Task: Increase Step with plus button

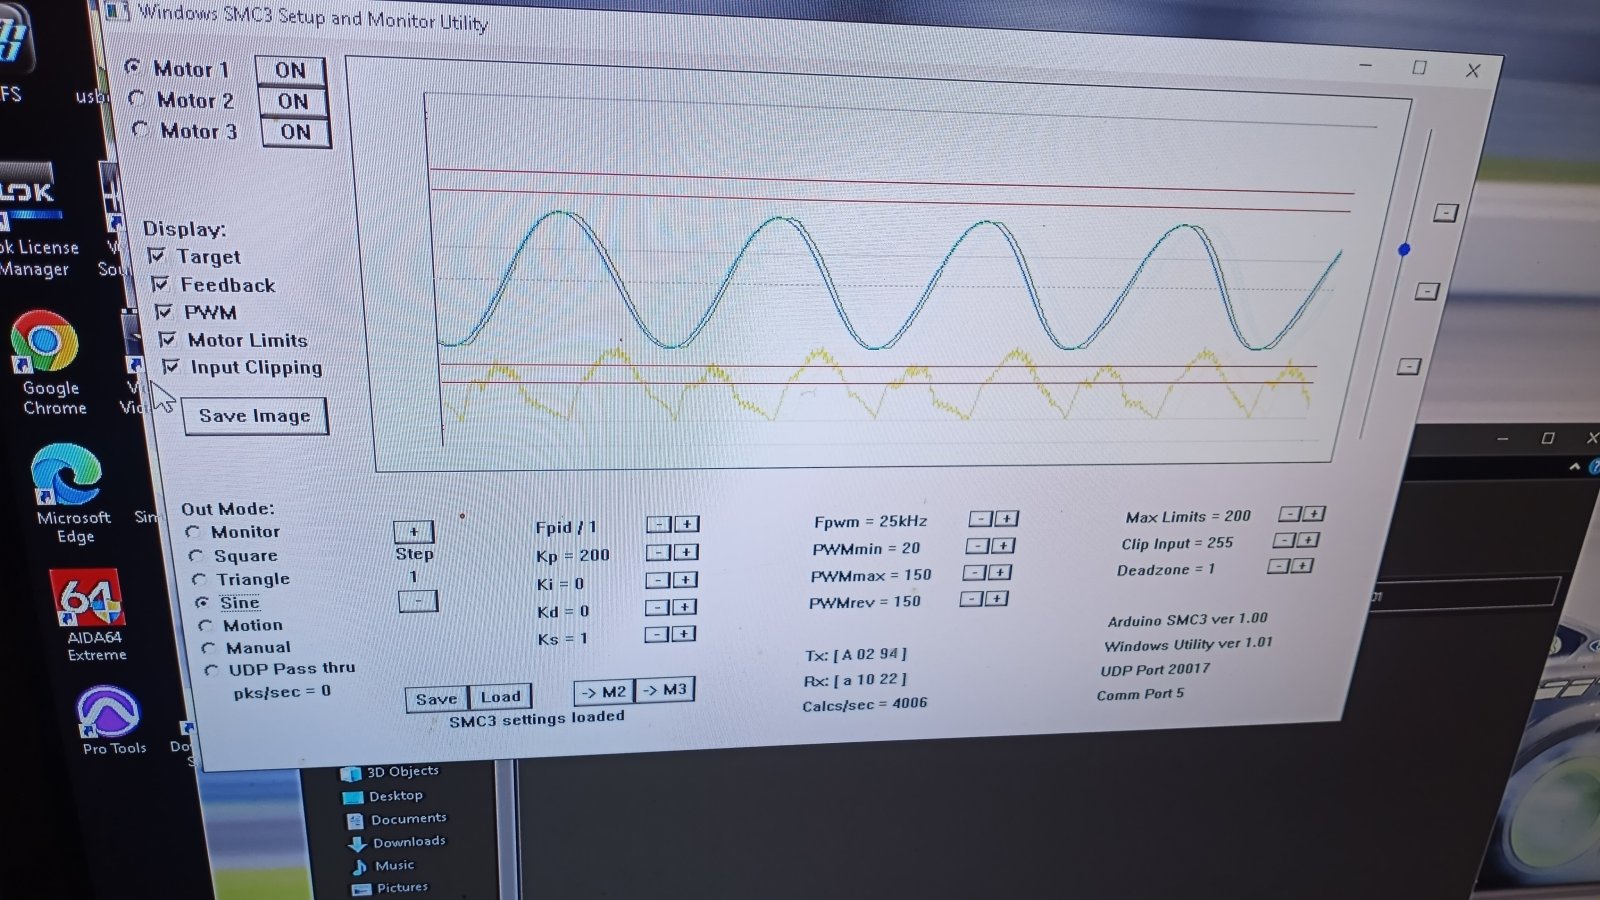Action: pos(413,531)
